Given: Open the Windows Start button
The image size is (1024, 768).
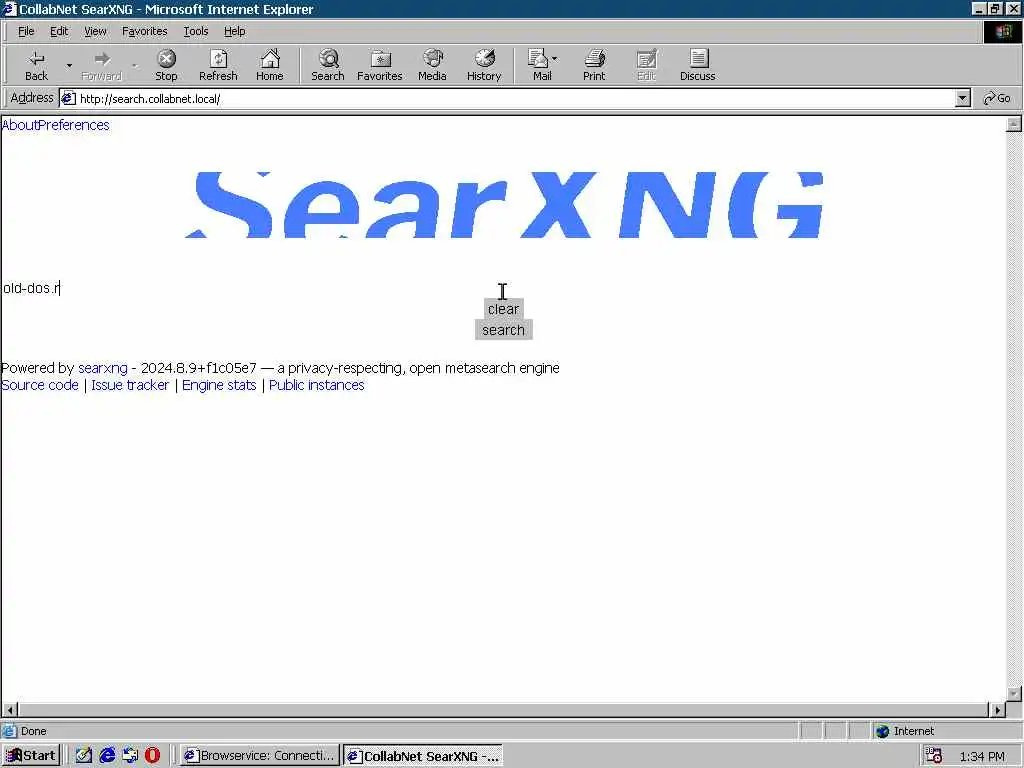Looking at the screenshot, I should pyautogui.click(x=31, y=756).
